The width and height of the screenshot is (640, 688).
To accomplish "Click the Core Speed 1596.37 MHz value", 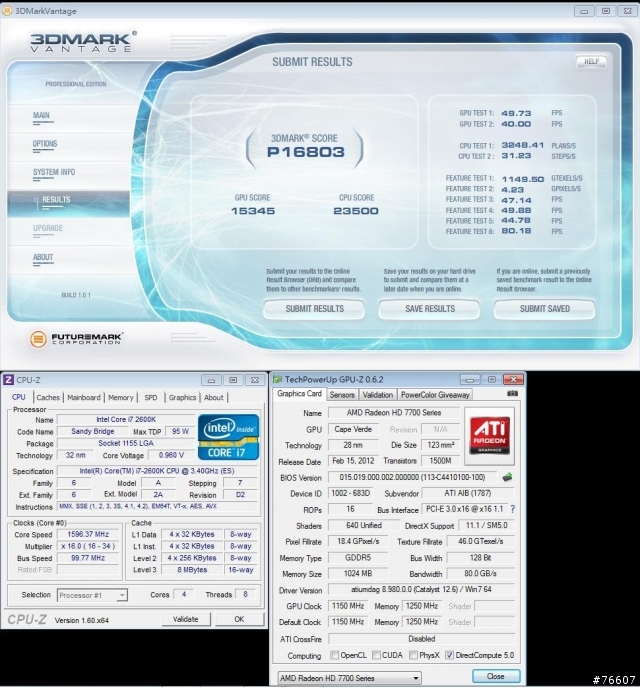I will tap(88, 534).
